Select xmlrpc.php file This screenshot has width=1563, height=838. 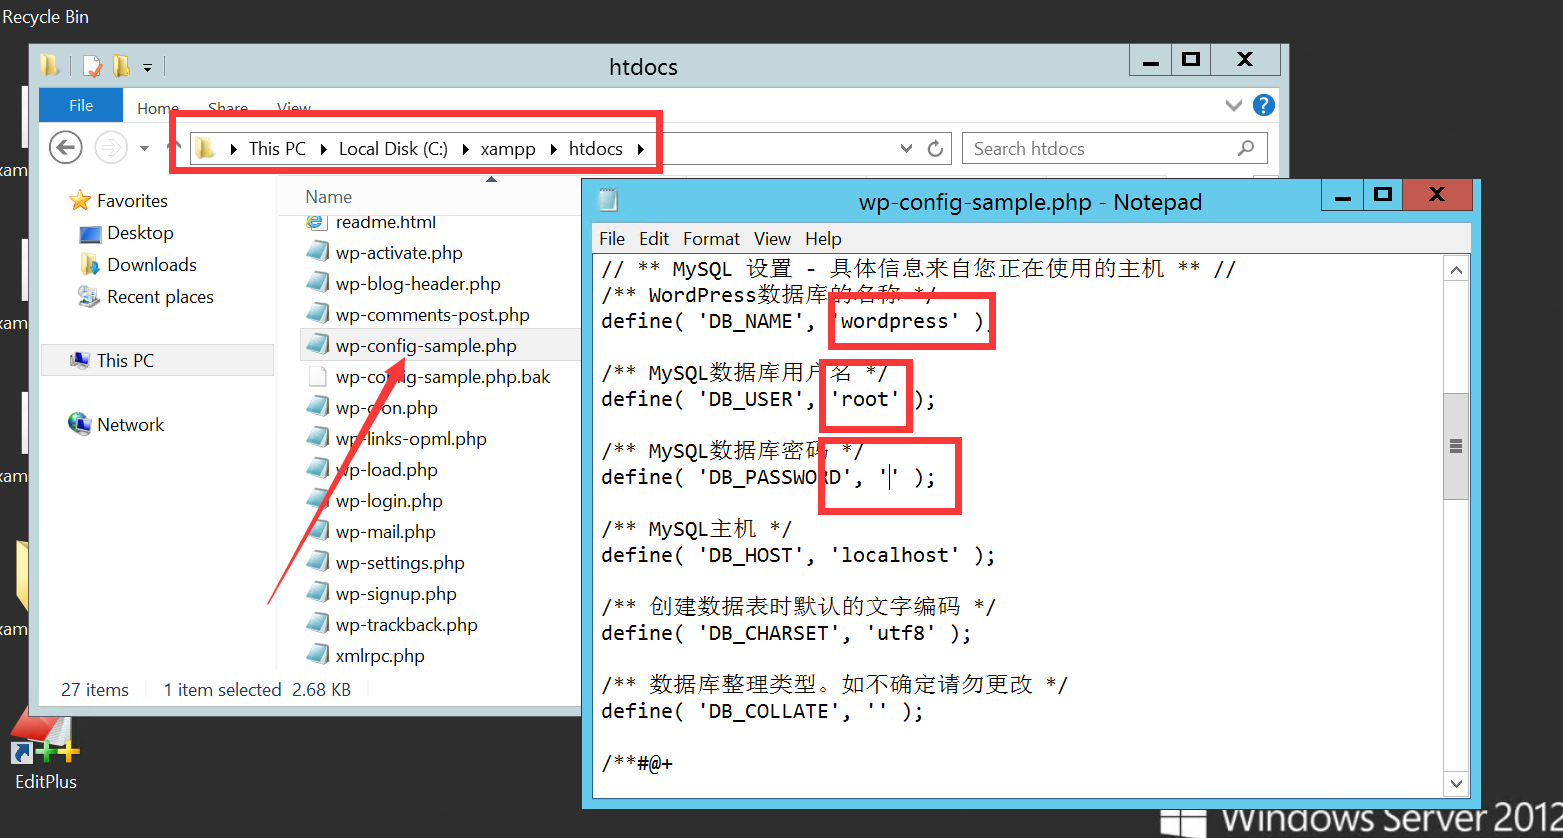380,656
